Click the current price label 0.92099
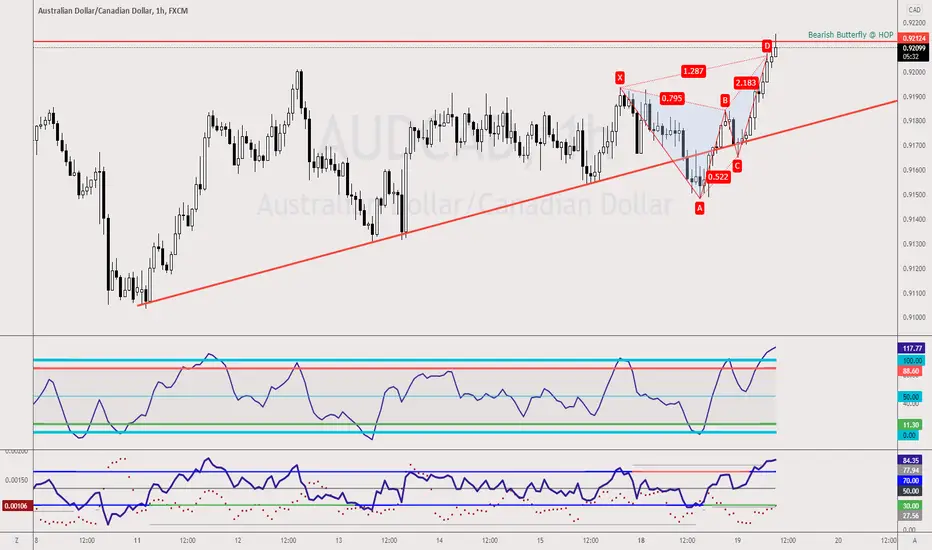The width and height of the screenshot is (932, 550). [914, 48]
